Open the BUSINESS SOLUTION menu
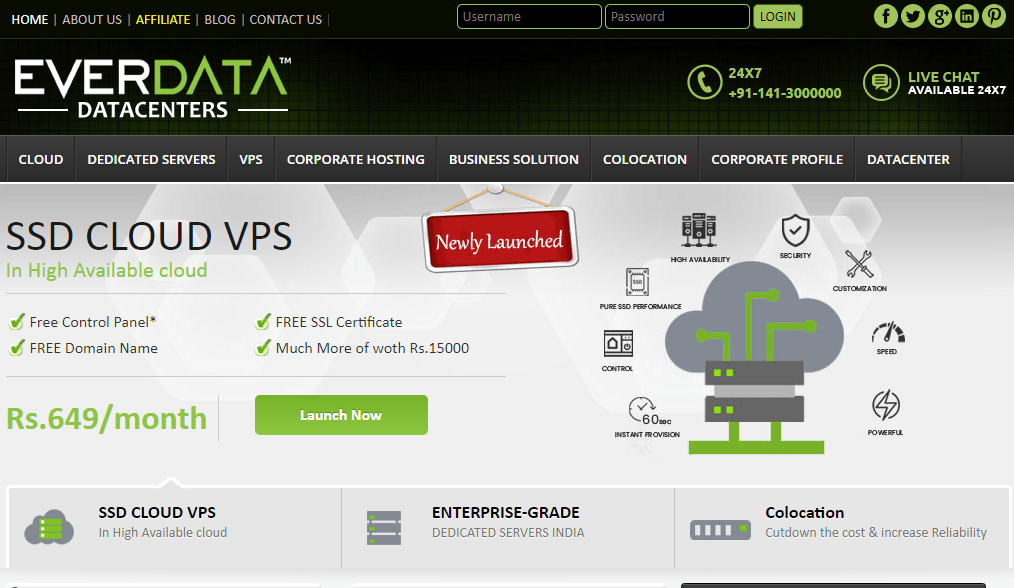 tap(514, 159)
